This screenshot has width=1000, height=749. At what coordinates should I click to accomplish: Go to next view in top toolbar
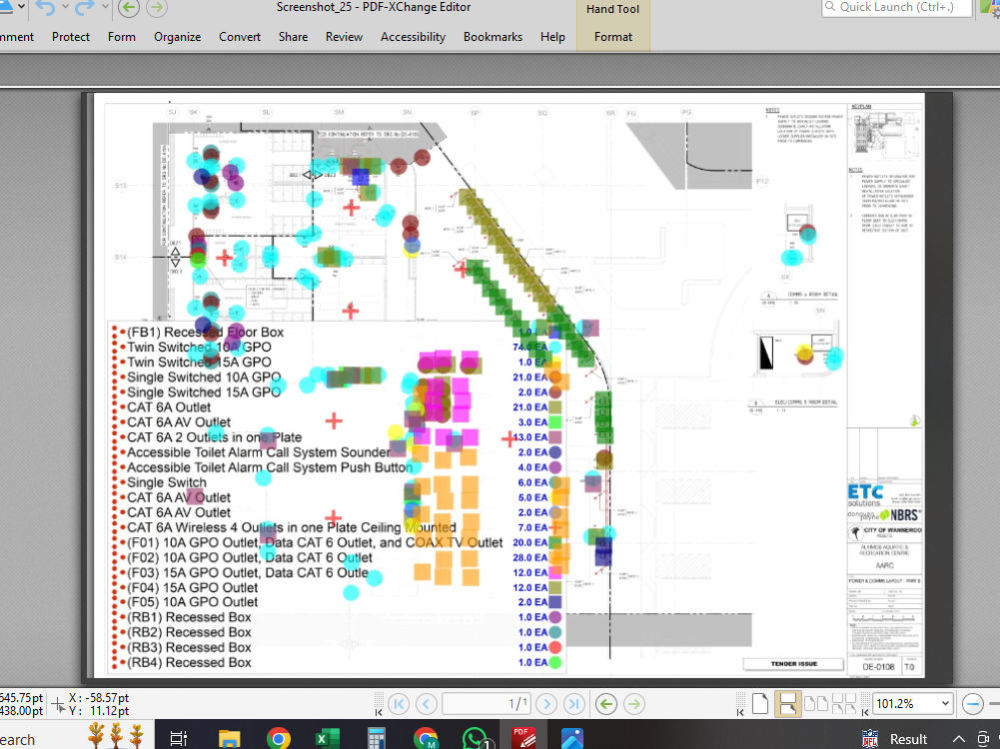157,8
